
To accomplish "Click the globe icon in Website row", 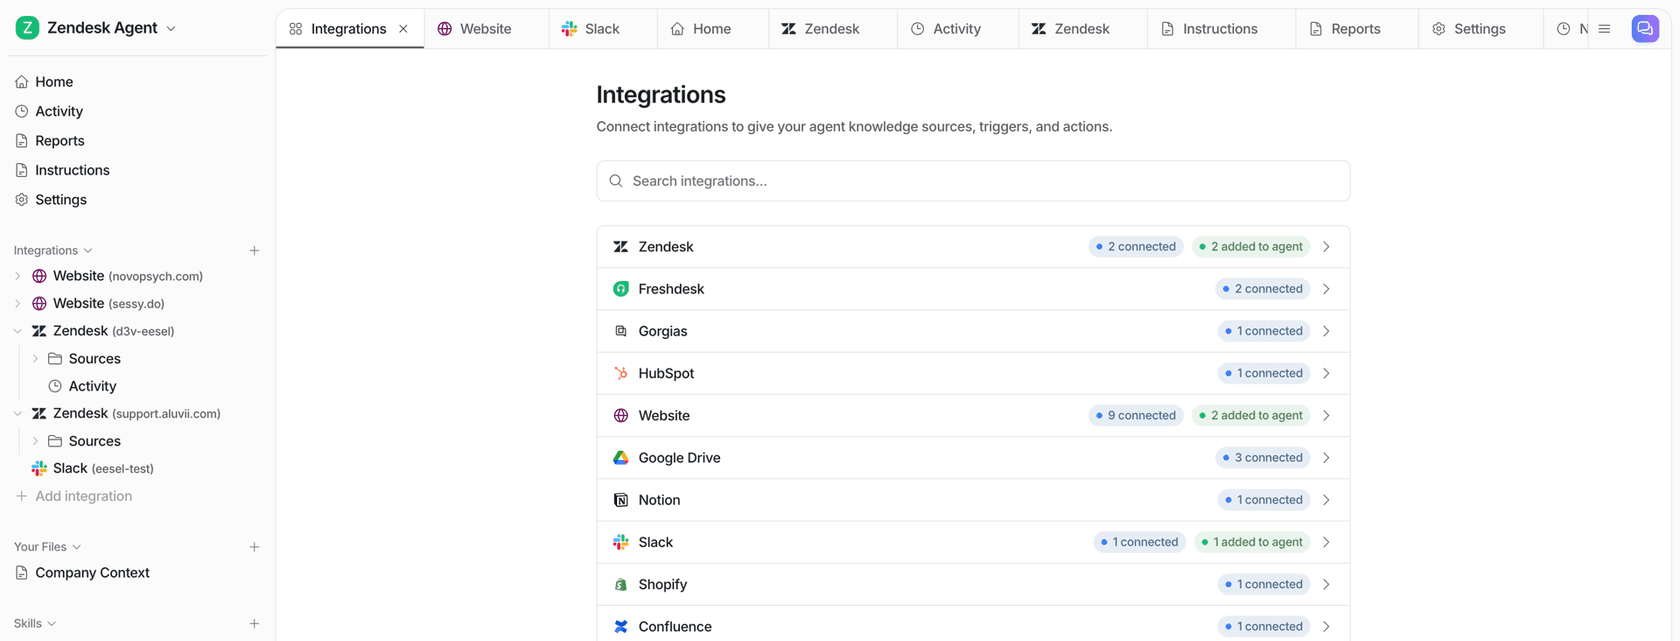I will [x=621, y=416].
